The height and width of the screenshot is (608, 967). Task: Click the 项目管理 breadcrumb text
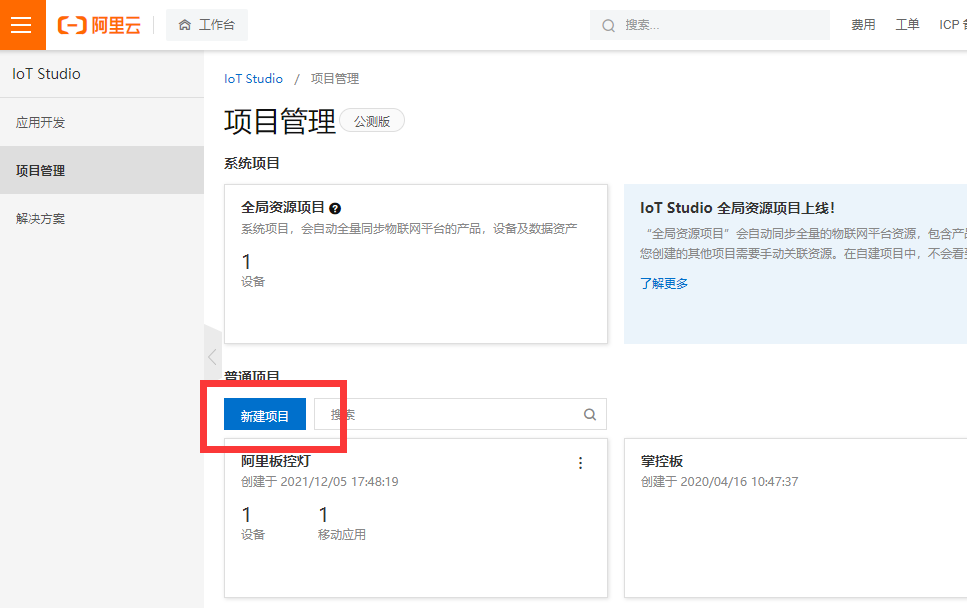(x=335, y=78)
